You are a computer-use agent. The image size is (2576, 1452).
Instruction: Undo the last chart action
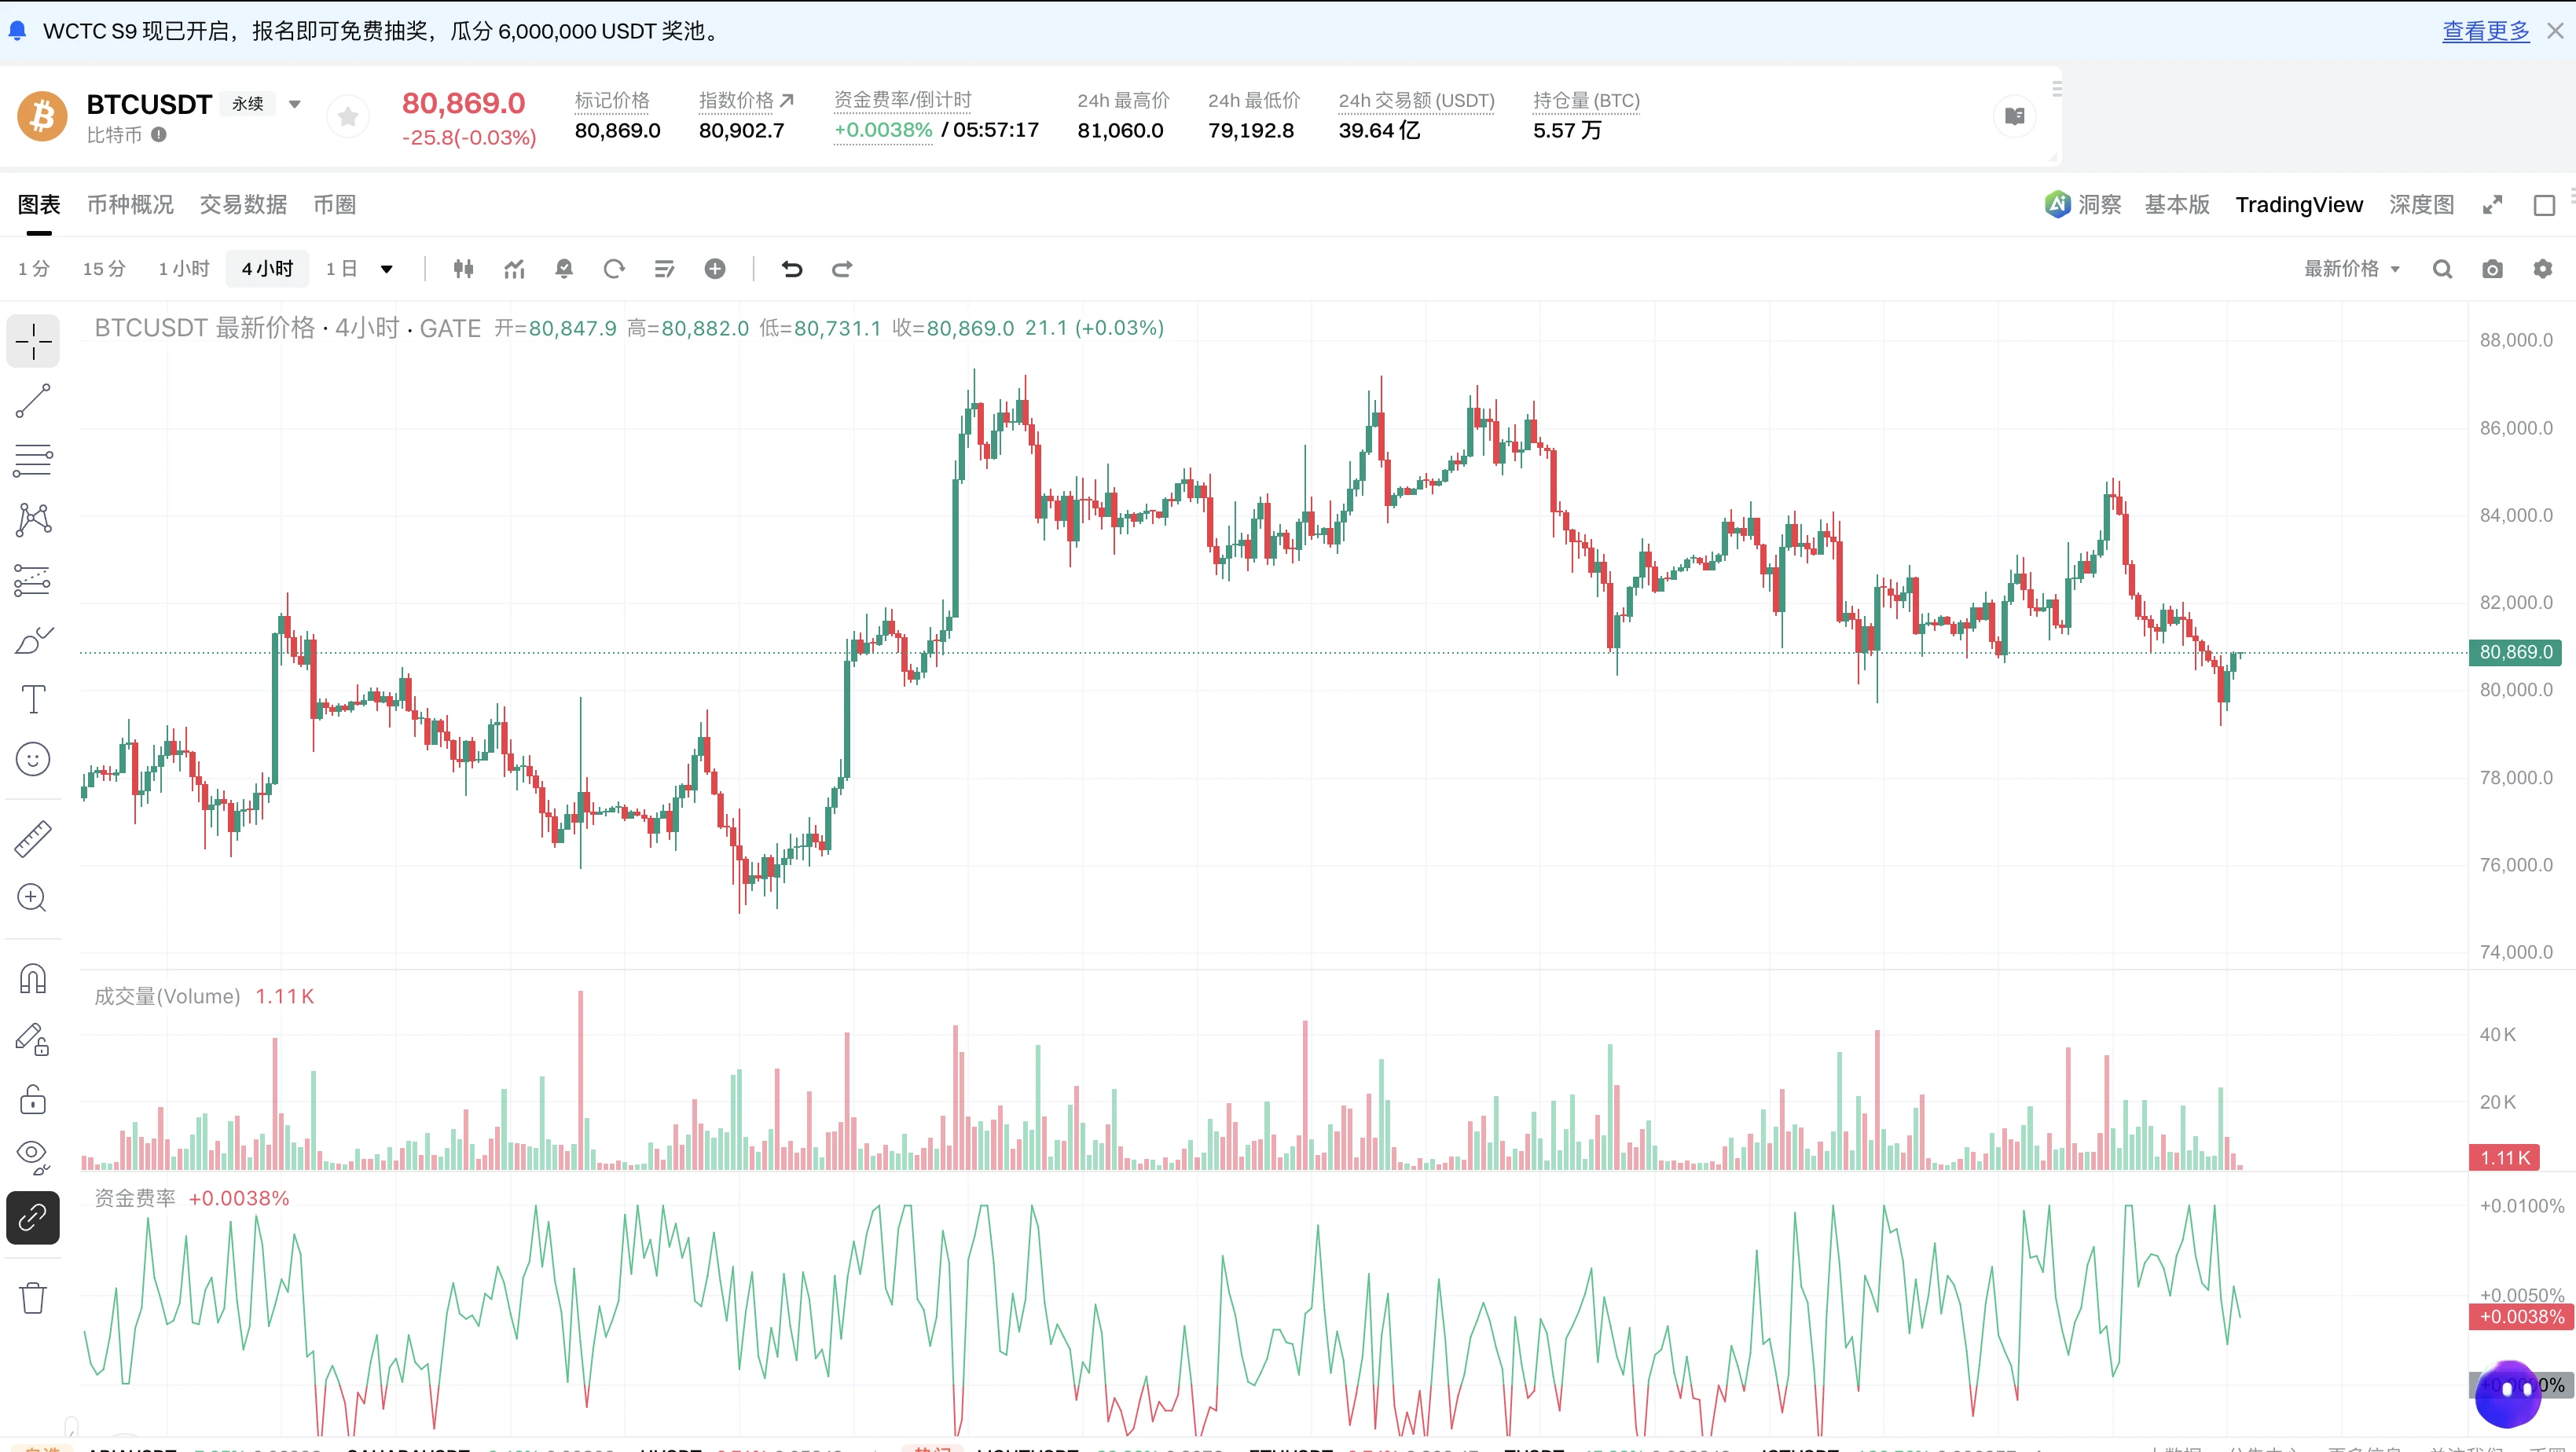click(x=792, y=268)
